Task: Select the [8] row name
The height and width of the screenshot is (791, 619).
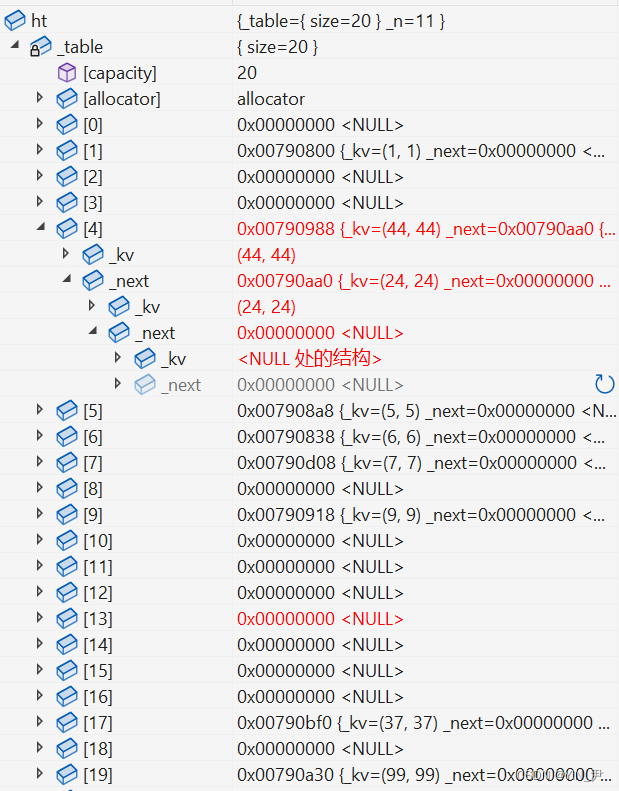Action: pos(93,489)
